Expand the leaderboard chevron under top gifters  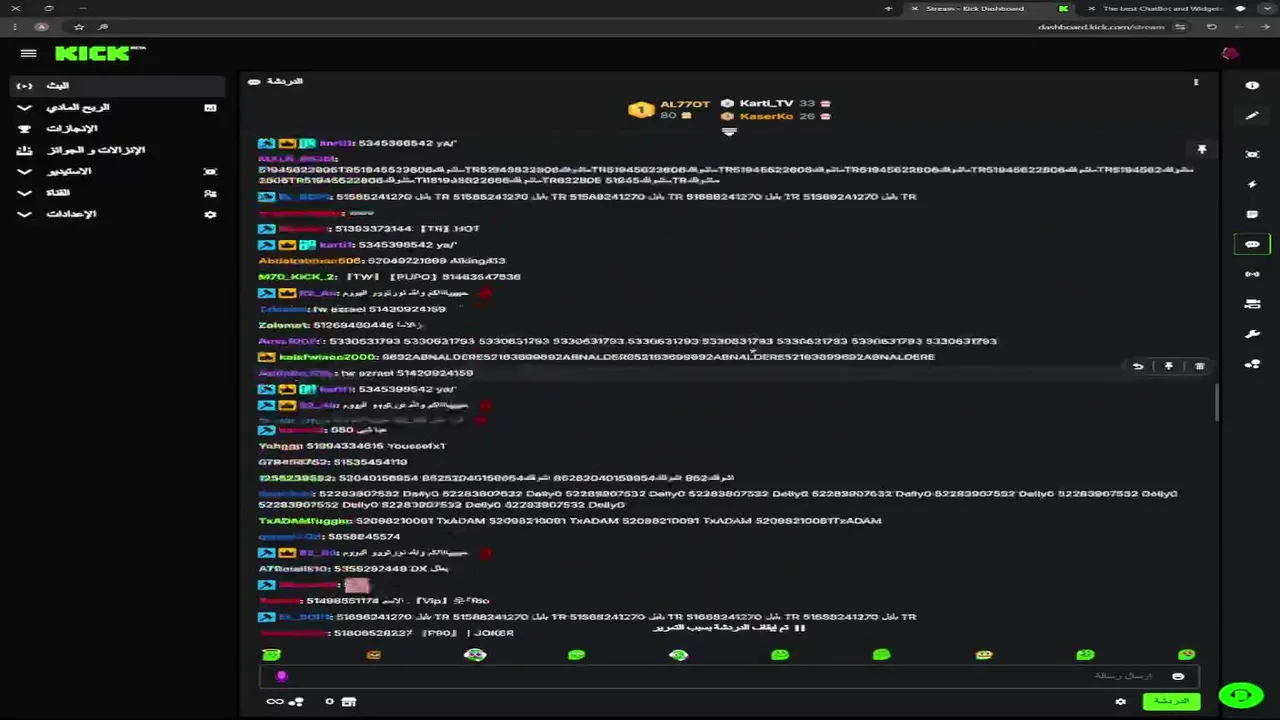[729, 132]
